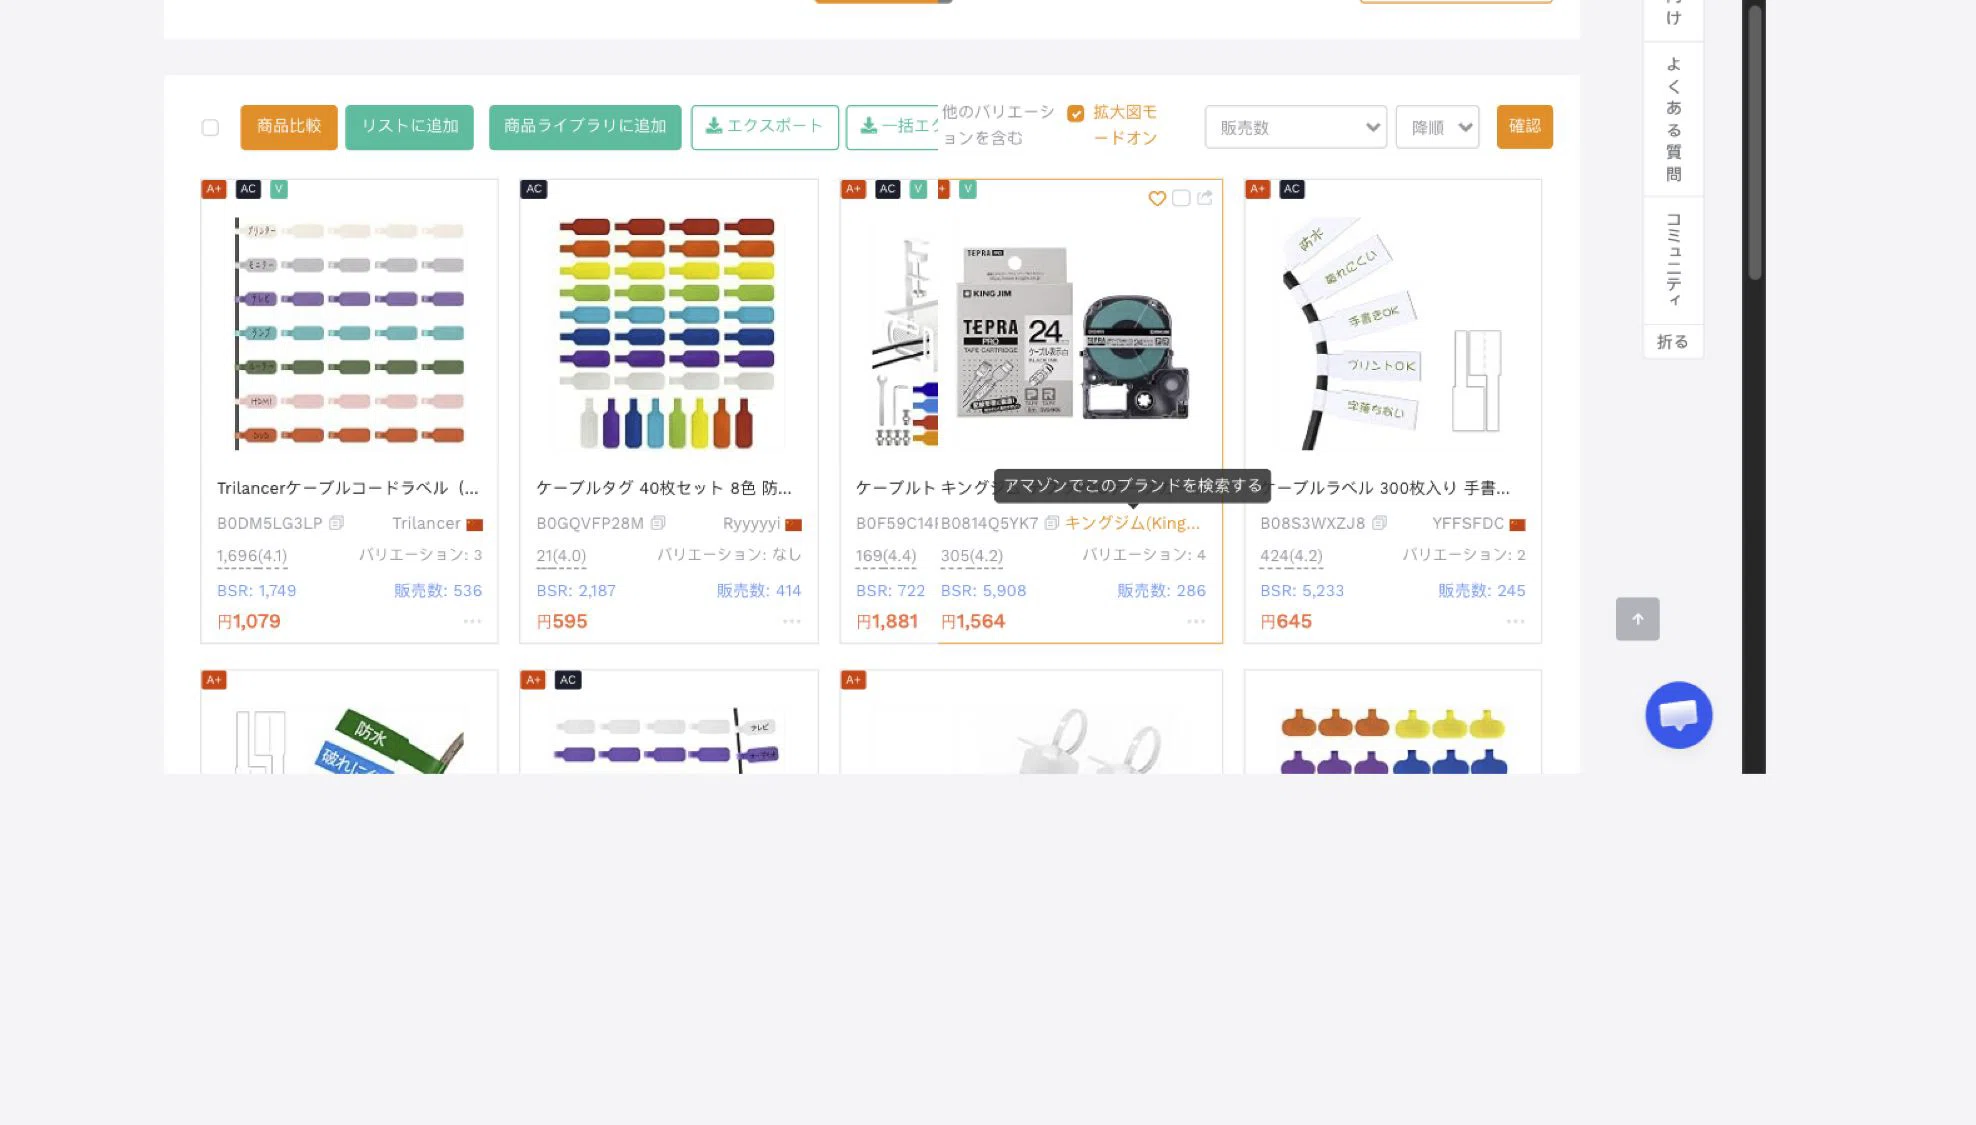1976x1125 pixels.
Task: Click the heart favorite icon on TEPRA card
Action: click(x=1157, y=198)
